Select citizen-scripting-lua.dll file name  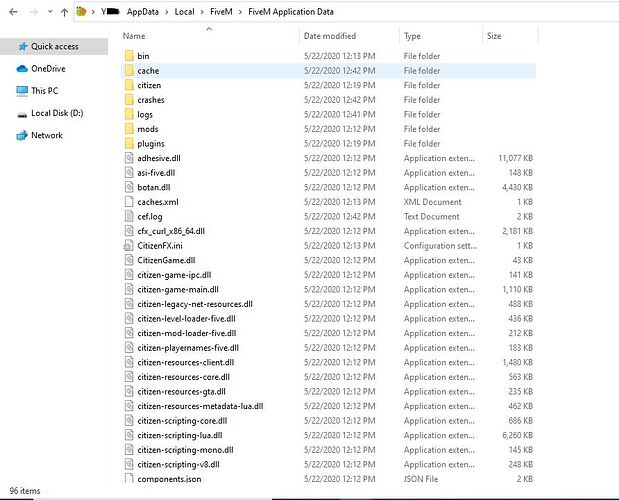coord(180,435)
